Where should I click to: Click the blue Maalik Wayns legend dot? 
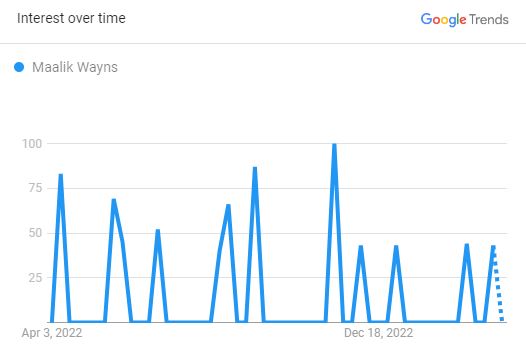tap(19, 67)
